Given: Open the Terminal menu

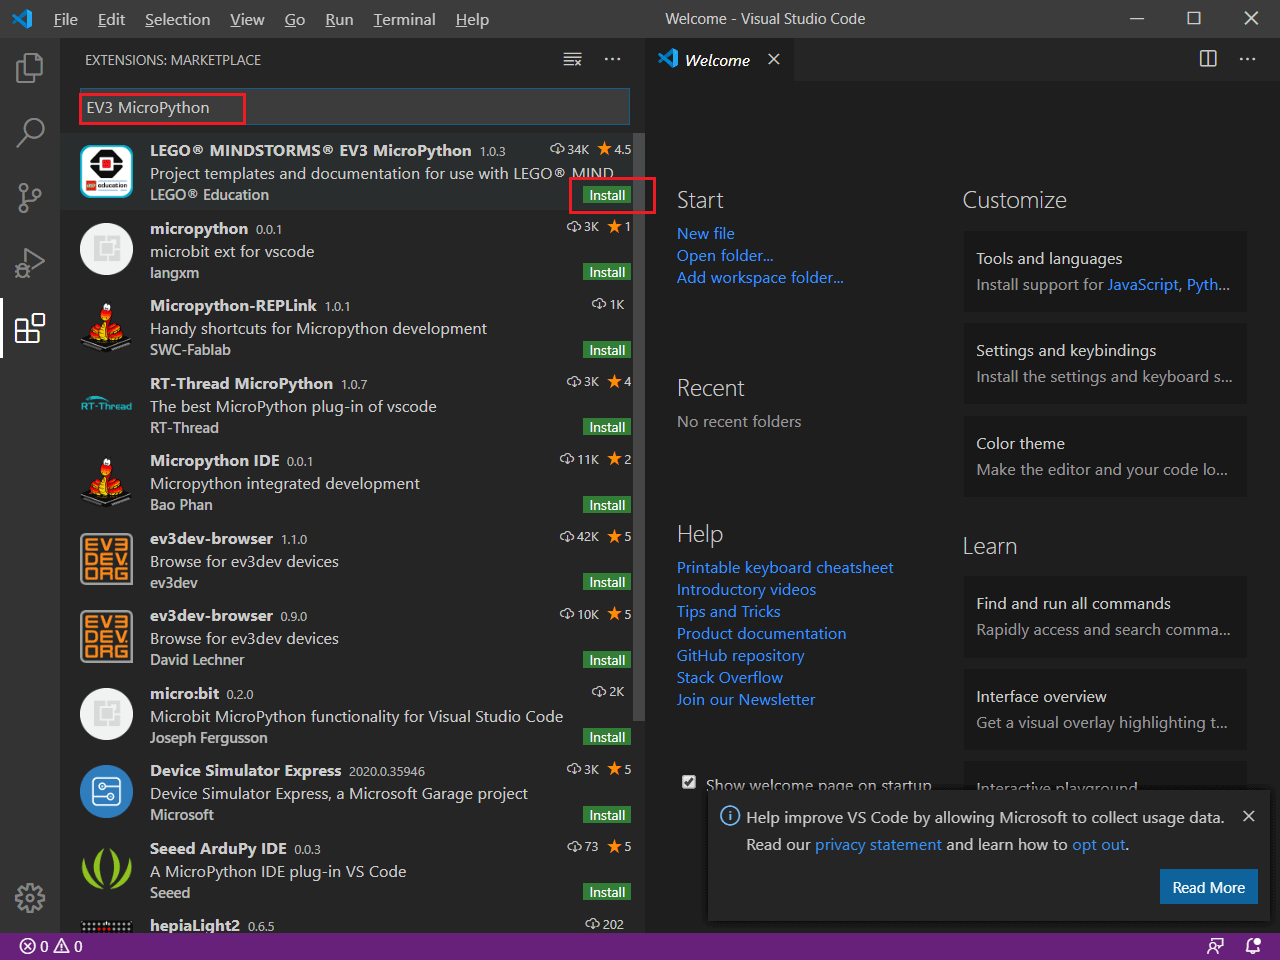Looking at the screenshot, I should pos(404,19).
